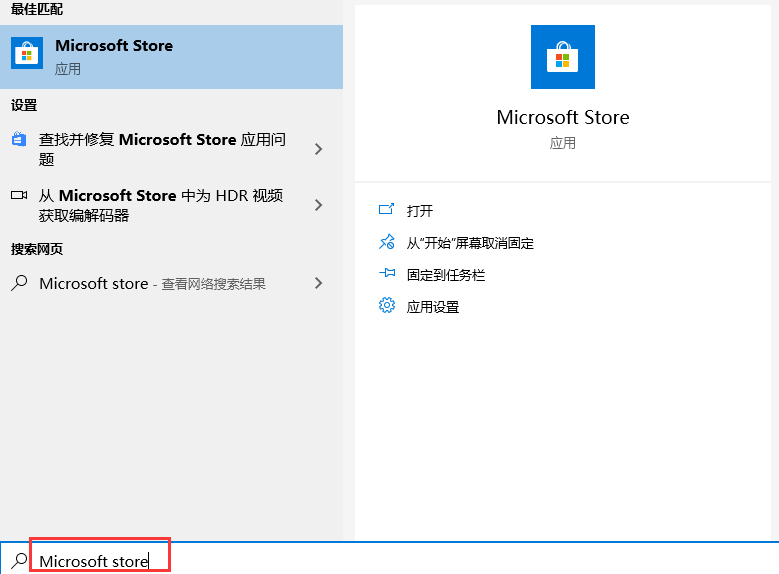Screen dimensions: 779x574
Task: Click the pin icon beside 固定到任务栏
Action: (387, 273)
